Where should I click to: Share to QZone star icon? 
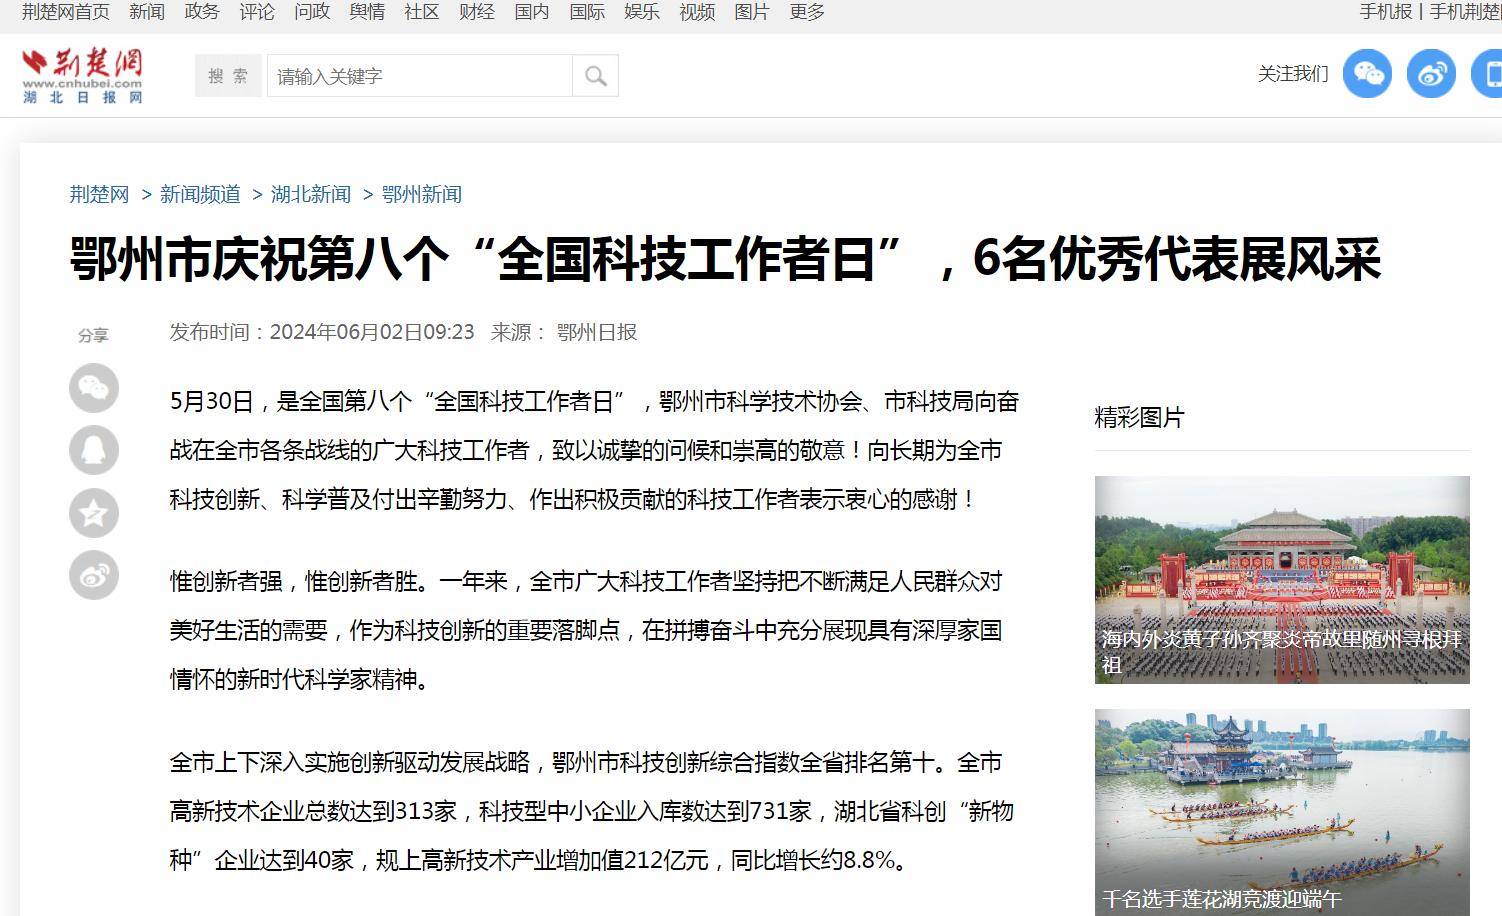coord(94,513)
